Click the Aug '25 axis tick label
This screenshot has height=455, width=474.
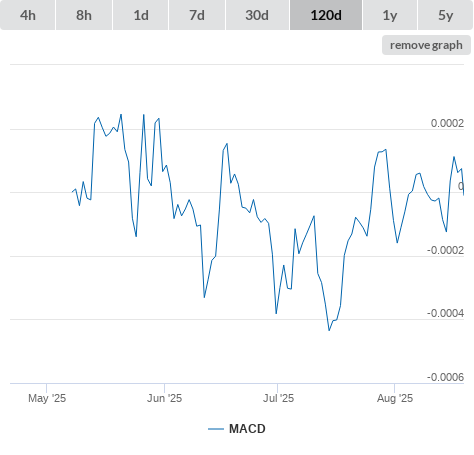coord(395,398)
